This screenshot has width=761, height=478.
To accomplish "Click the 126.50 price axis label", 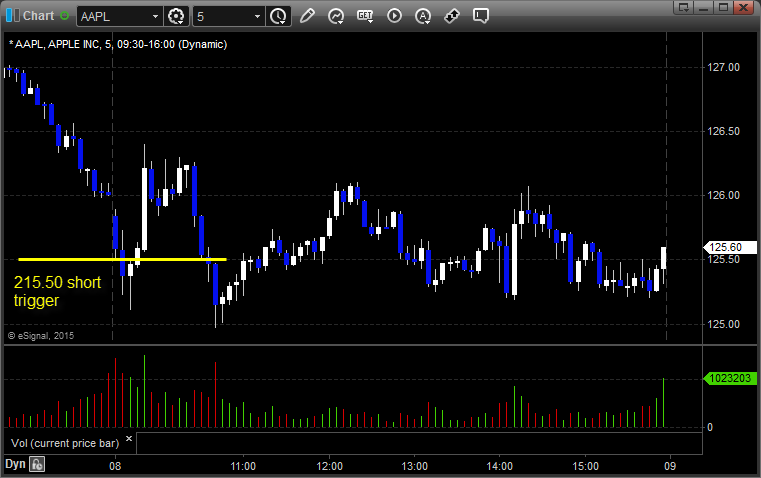I will tap(724, 132).
